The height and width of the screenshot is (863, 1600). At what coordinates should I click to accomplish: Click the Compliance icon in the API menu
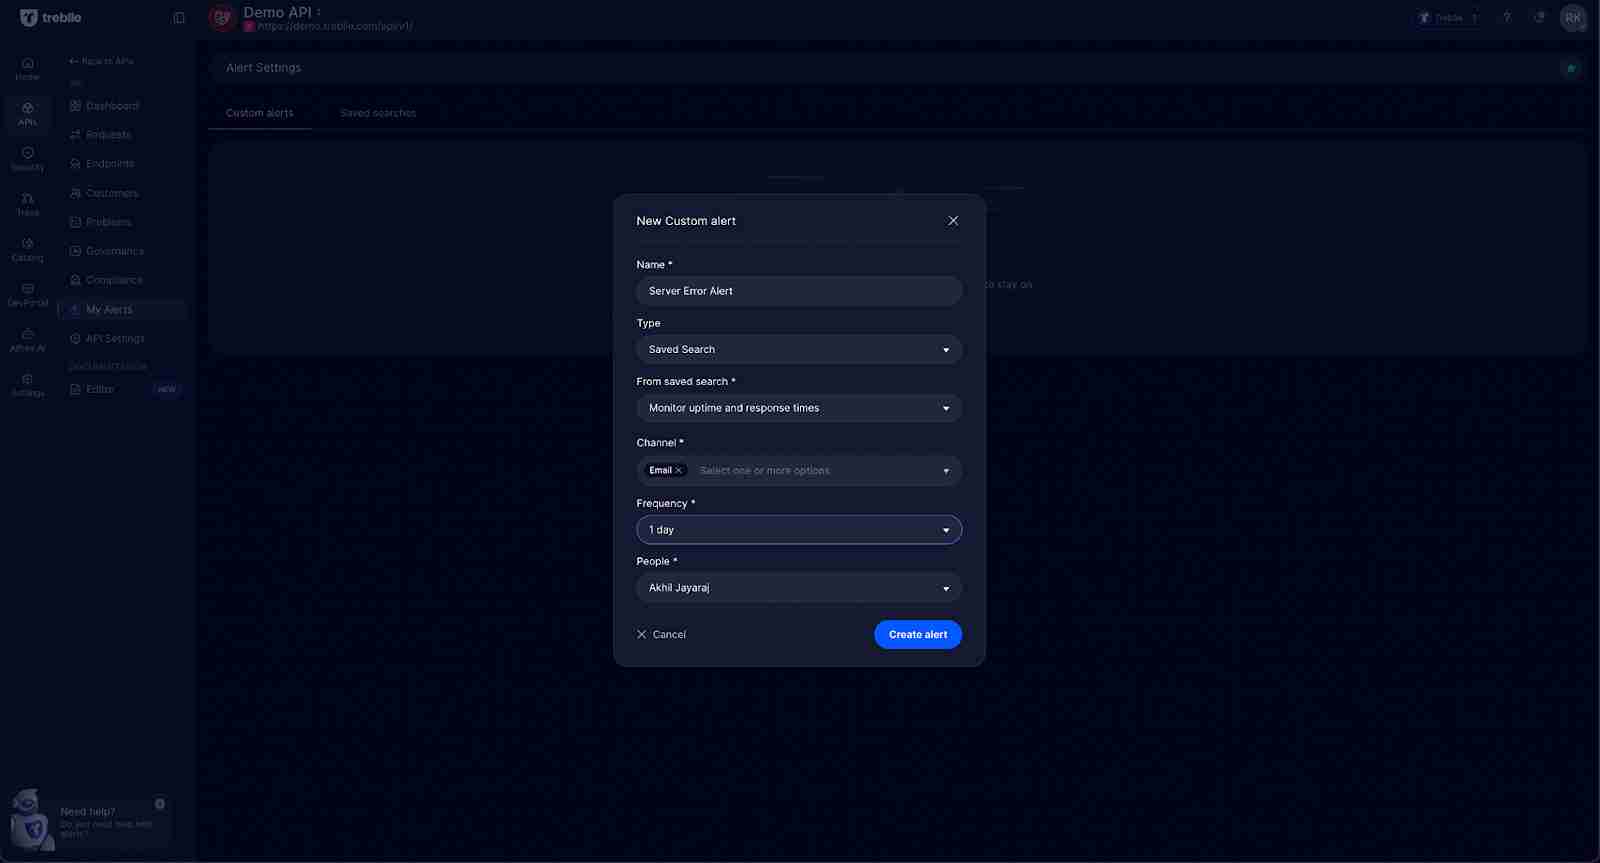(75, 280)
